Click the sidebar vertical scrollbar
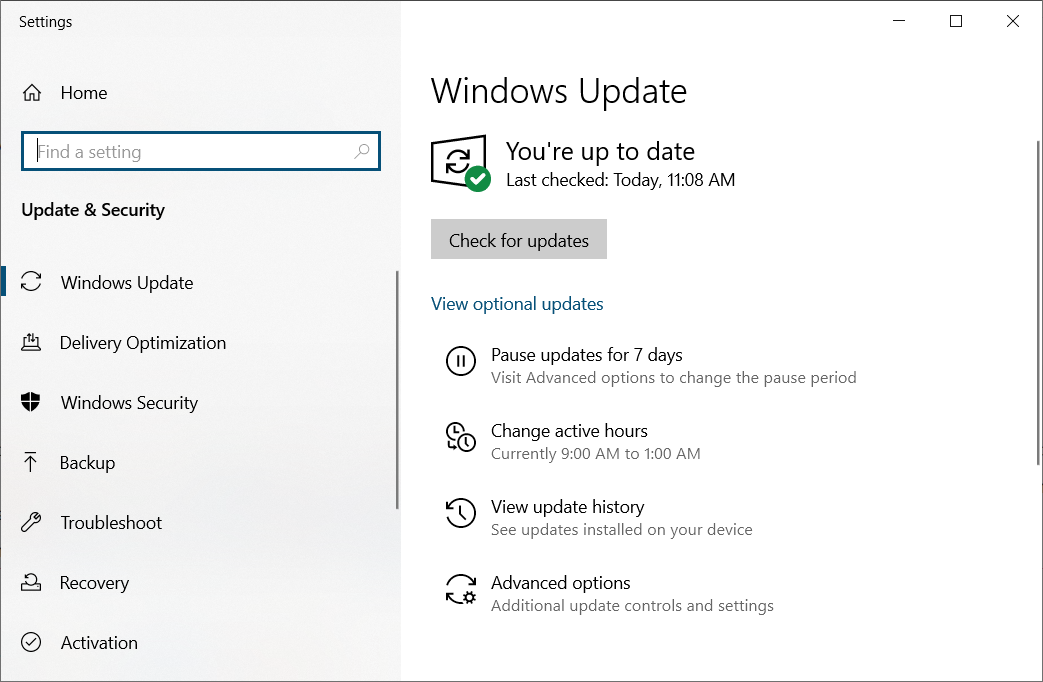Viewport: 1043px width, 682px height. pos(397,390)
